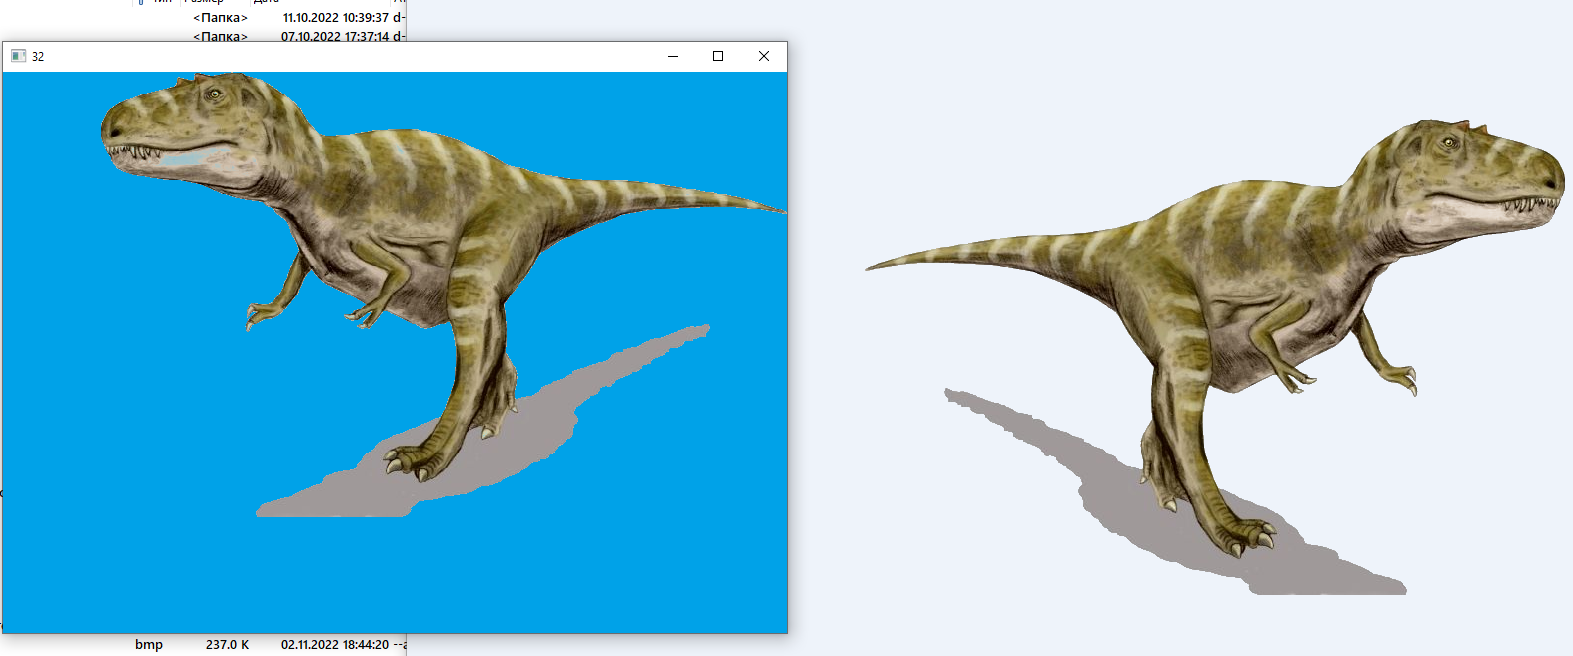Select the date 07.10.2022 17:37:14 in the file list

pyautogui.click(x=335, y=36)
